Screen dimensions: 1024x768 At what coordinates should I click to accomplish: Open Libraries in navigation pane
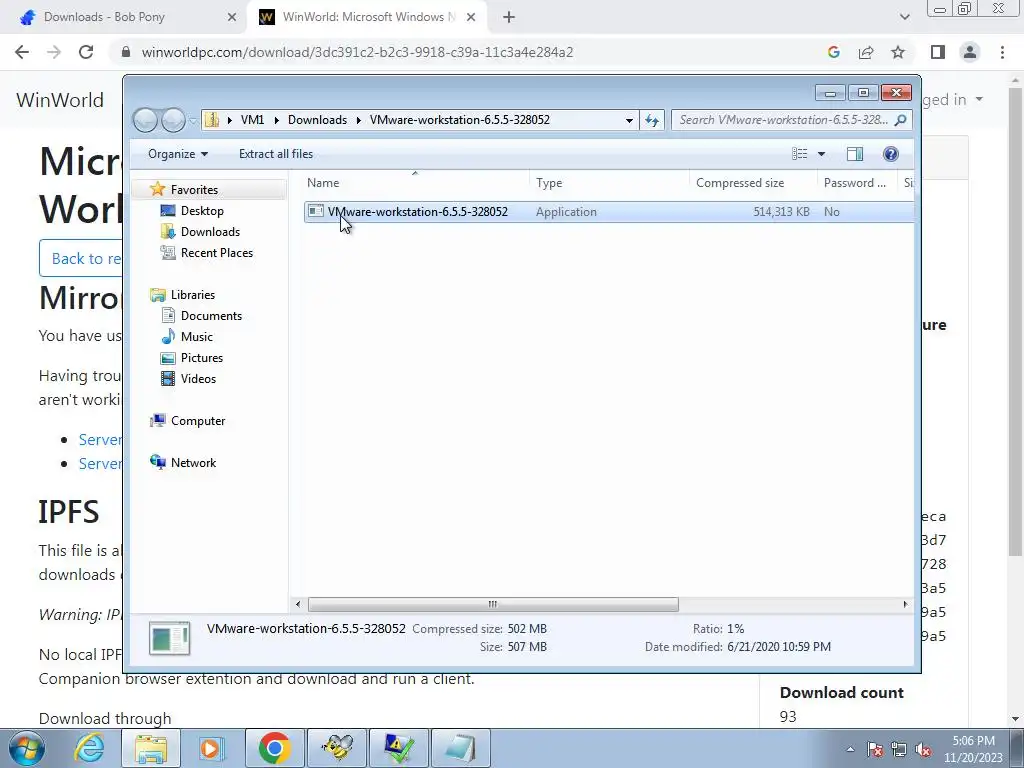[x=193, y=295]
